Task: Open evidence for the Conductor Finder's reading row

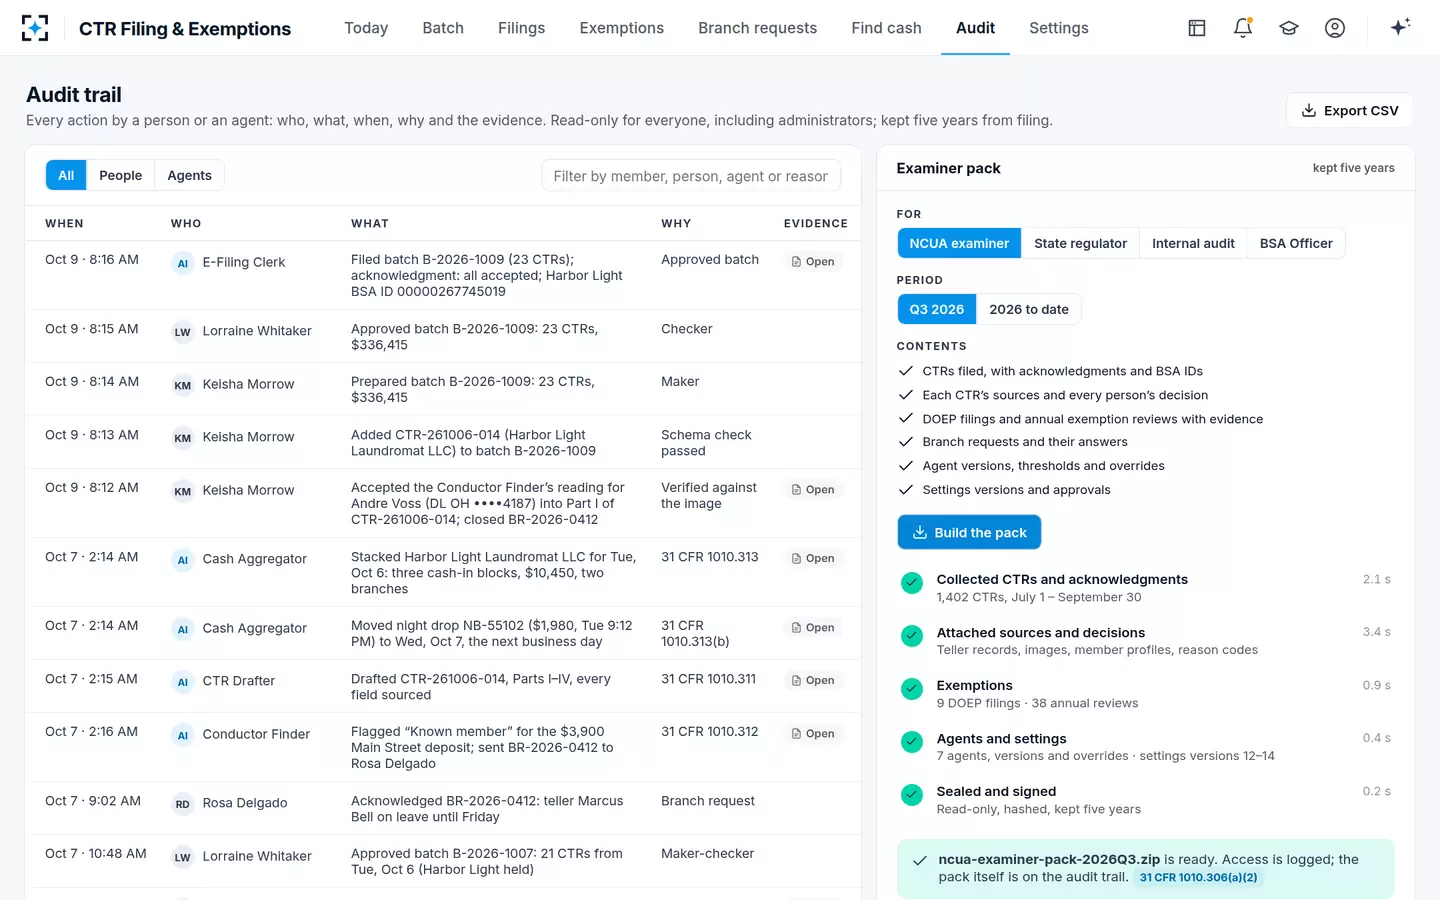Action: 813,490
